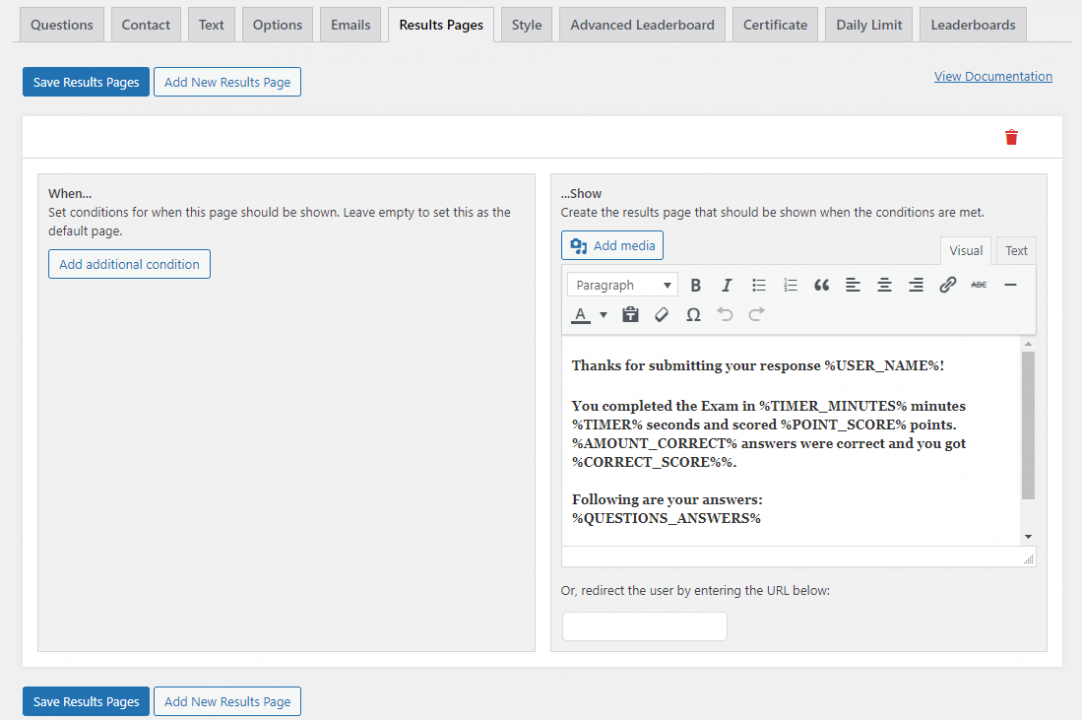Insert a horizontal line
This screenshot has height=720, width=1082.
[x=1010, y=284]
